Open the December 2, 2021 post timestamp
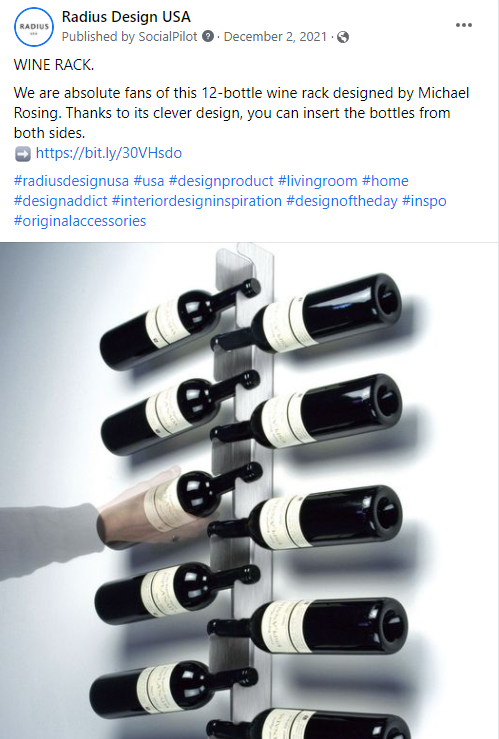499x739 pixels. click(x=275, y=37)
